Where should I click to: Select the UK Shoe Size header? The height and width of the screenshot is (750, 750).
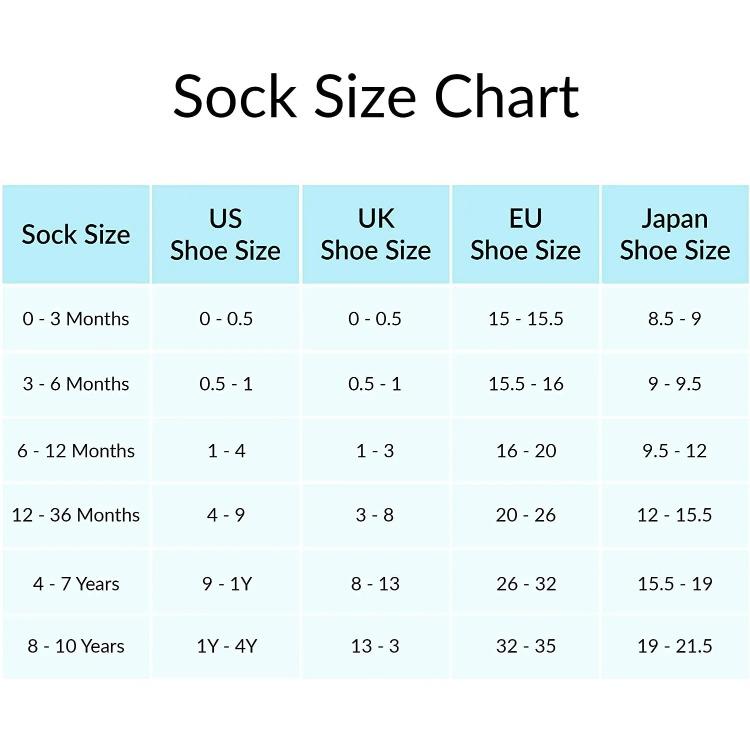(375, 235)
